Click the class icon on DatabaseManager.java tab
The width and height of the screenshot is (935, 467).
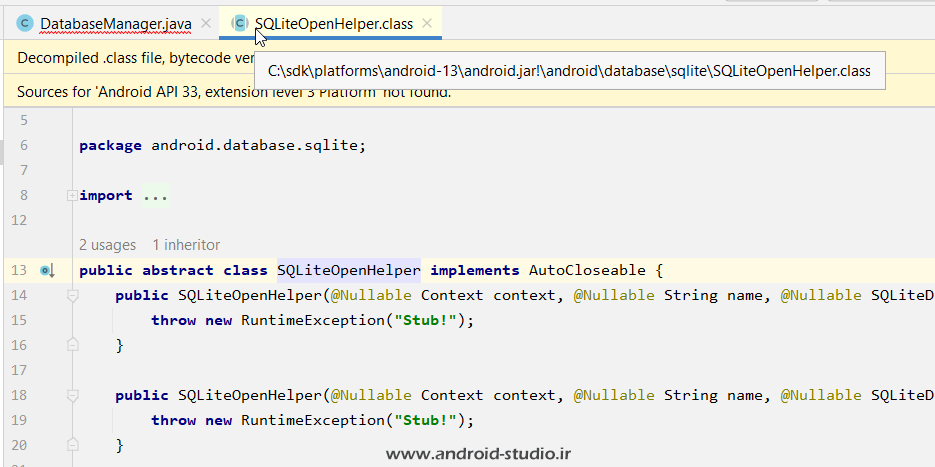coord(25,24)
